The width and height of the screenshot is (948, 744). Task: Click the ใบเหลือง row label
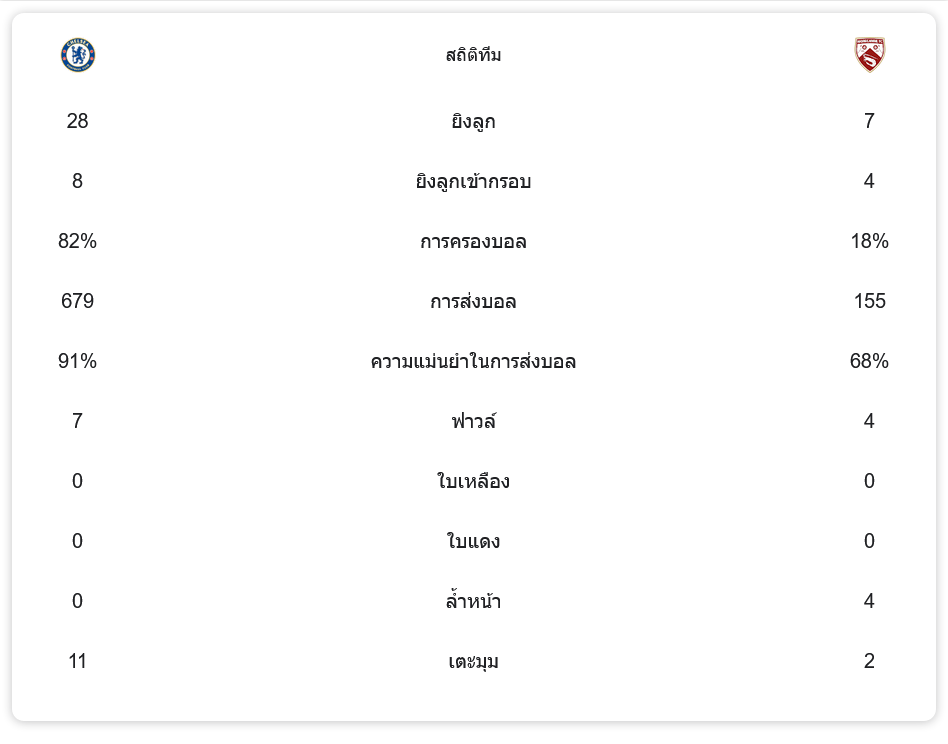click(x=473, y=482)
